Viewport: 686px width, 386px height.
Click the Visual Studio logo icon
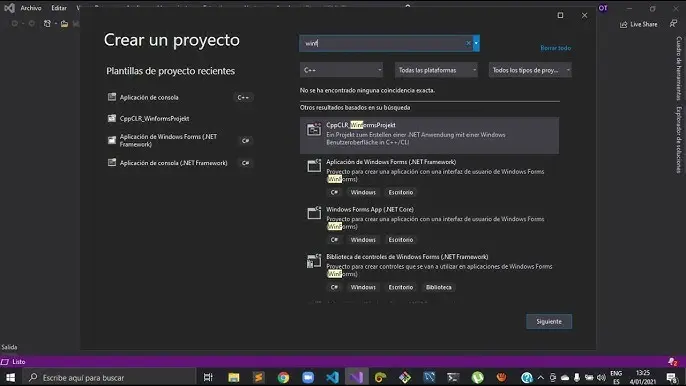pyautogui.click(x=9, y=8)
